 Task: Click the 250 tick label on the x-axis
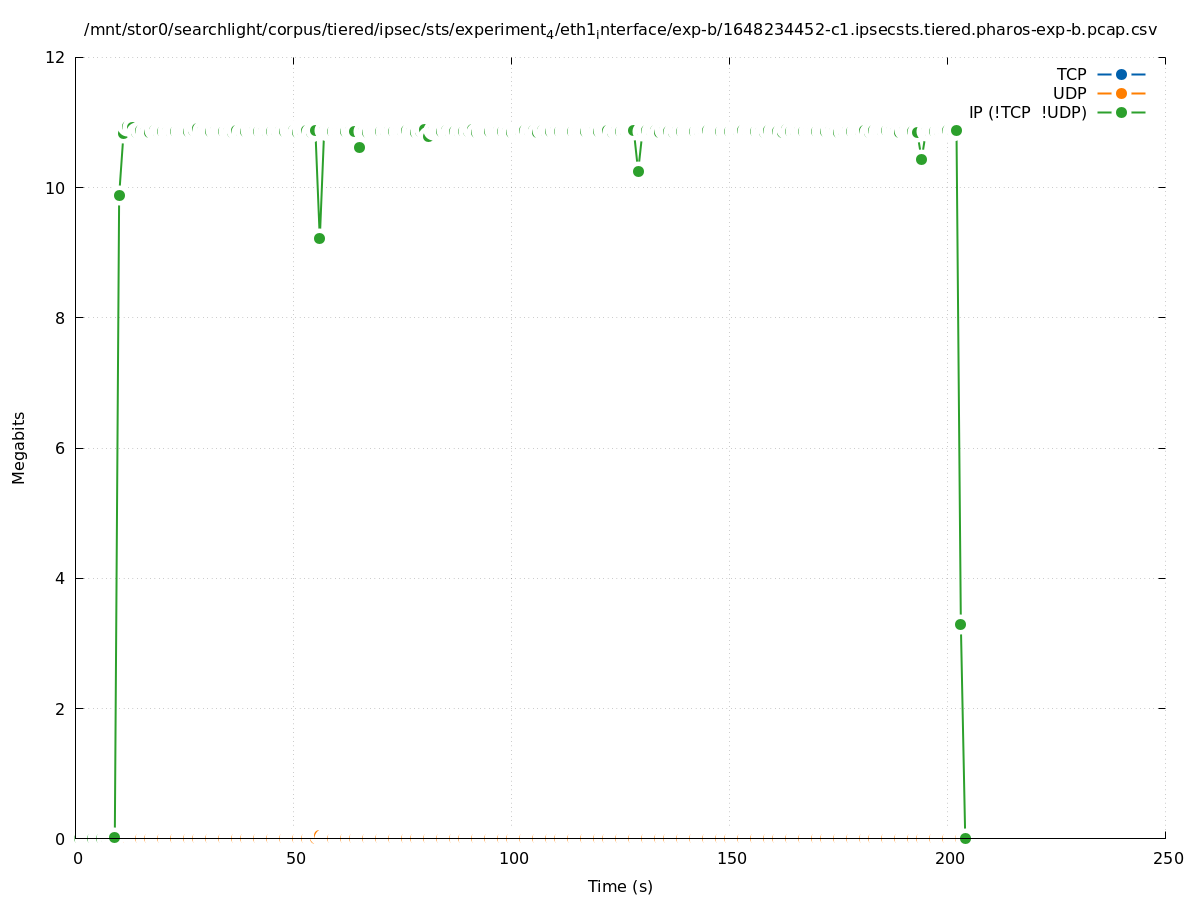[1166, 859]
